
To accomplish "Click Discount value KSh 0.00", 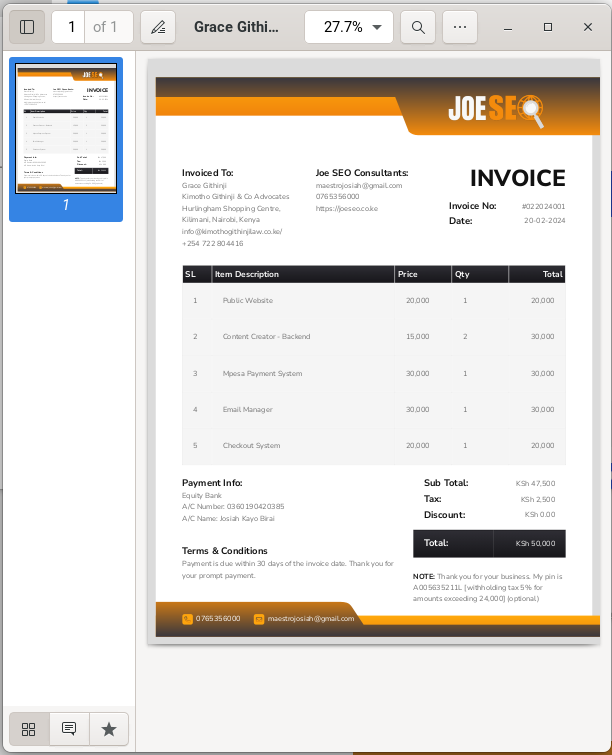I will [540, 515].
